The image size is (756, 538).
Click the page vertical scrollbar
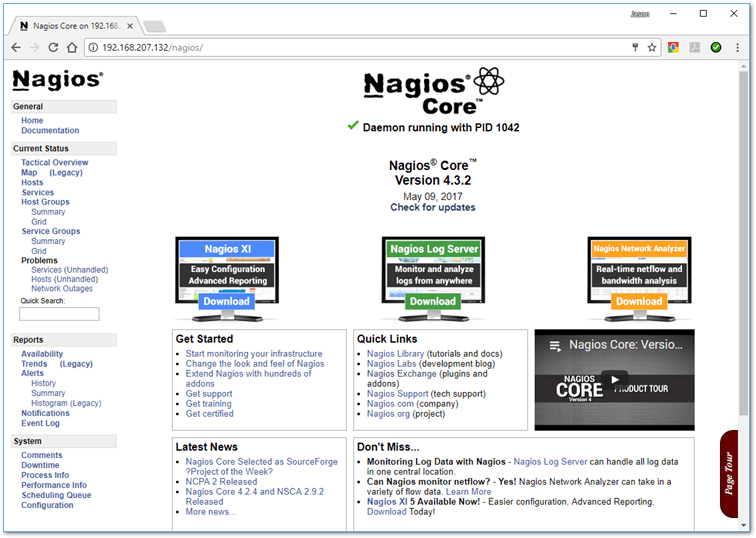[743, 241]
